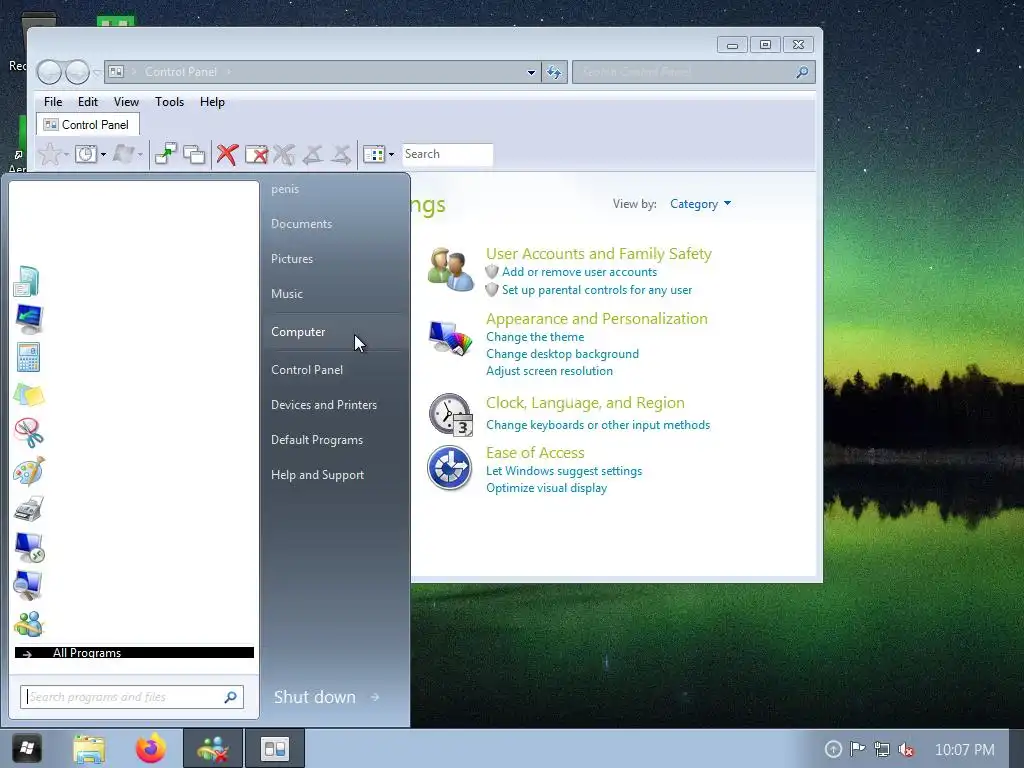1024x768 pixels.
Task: Click the network tray icon
Action: [882, 750]
